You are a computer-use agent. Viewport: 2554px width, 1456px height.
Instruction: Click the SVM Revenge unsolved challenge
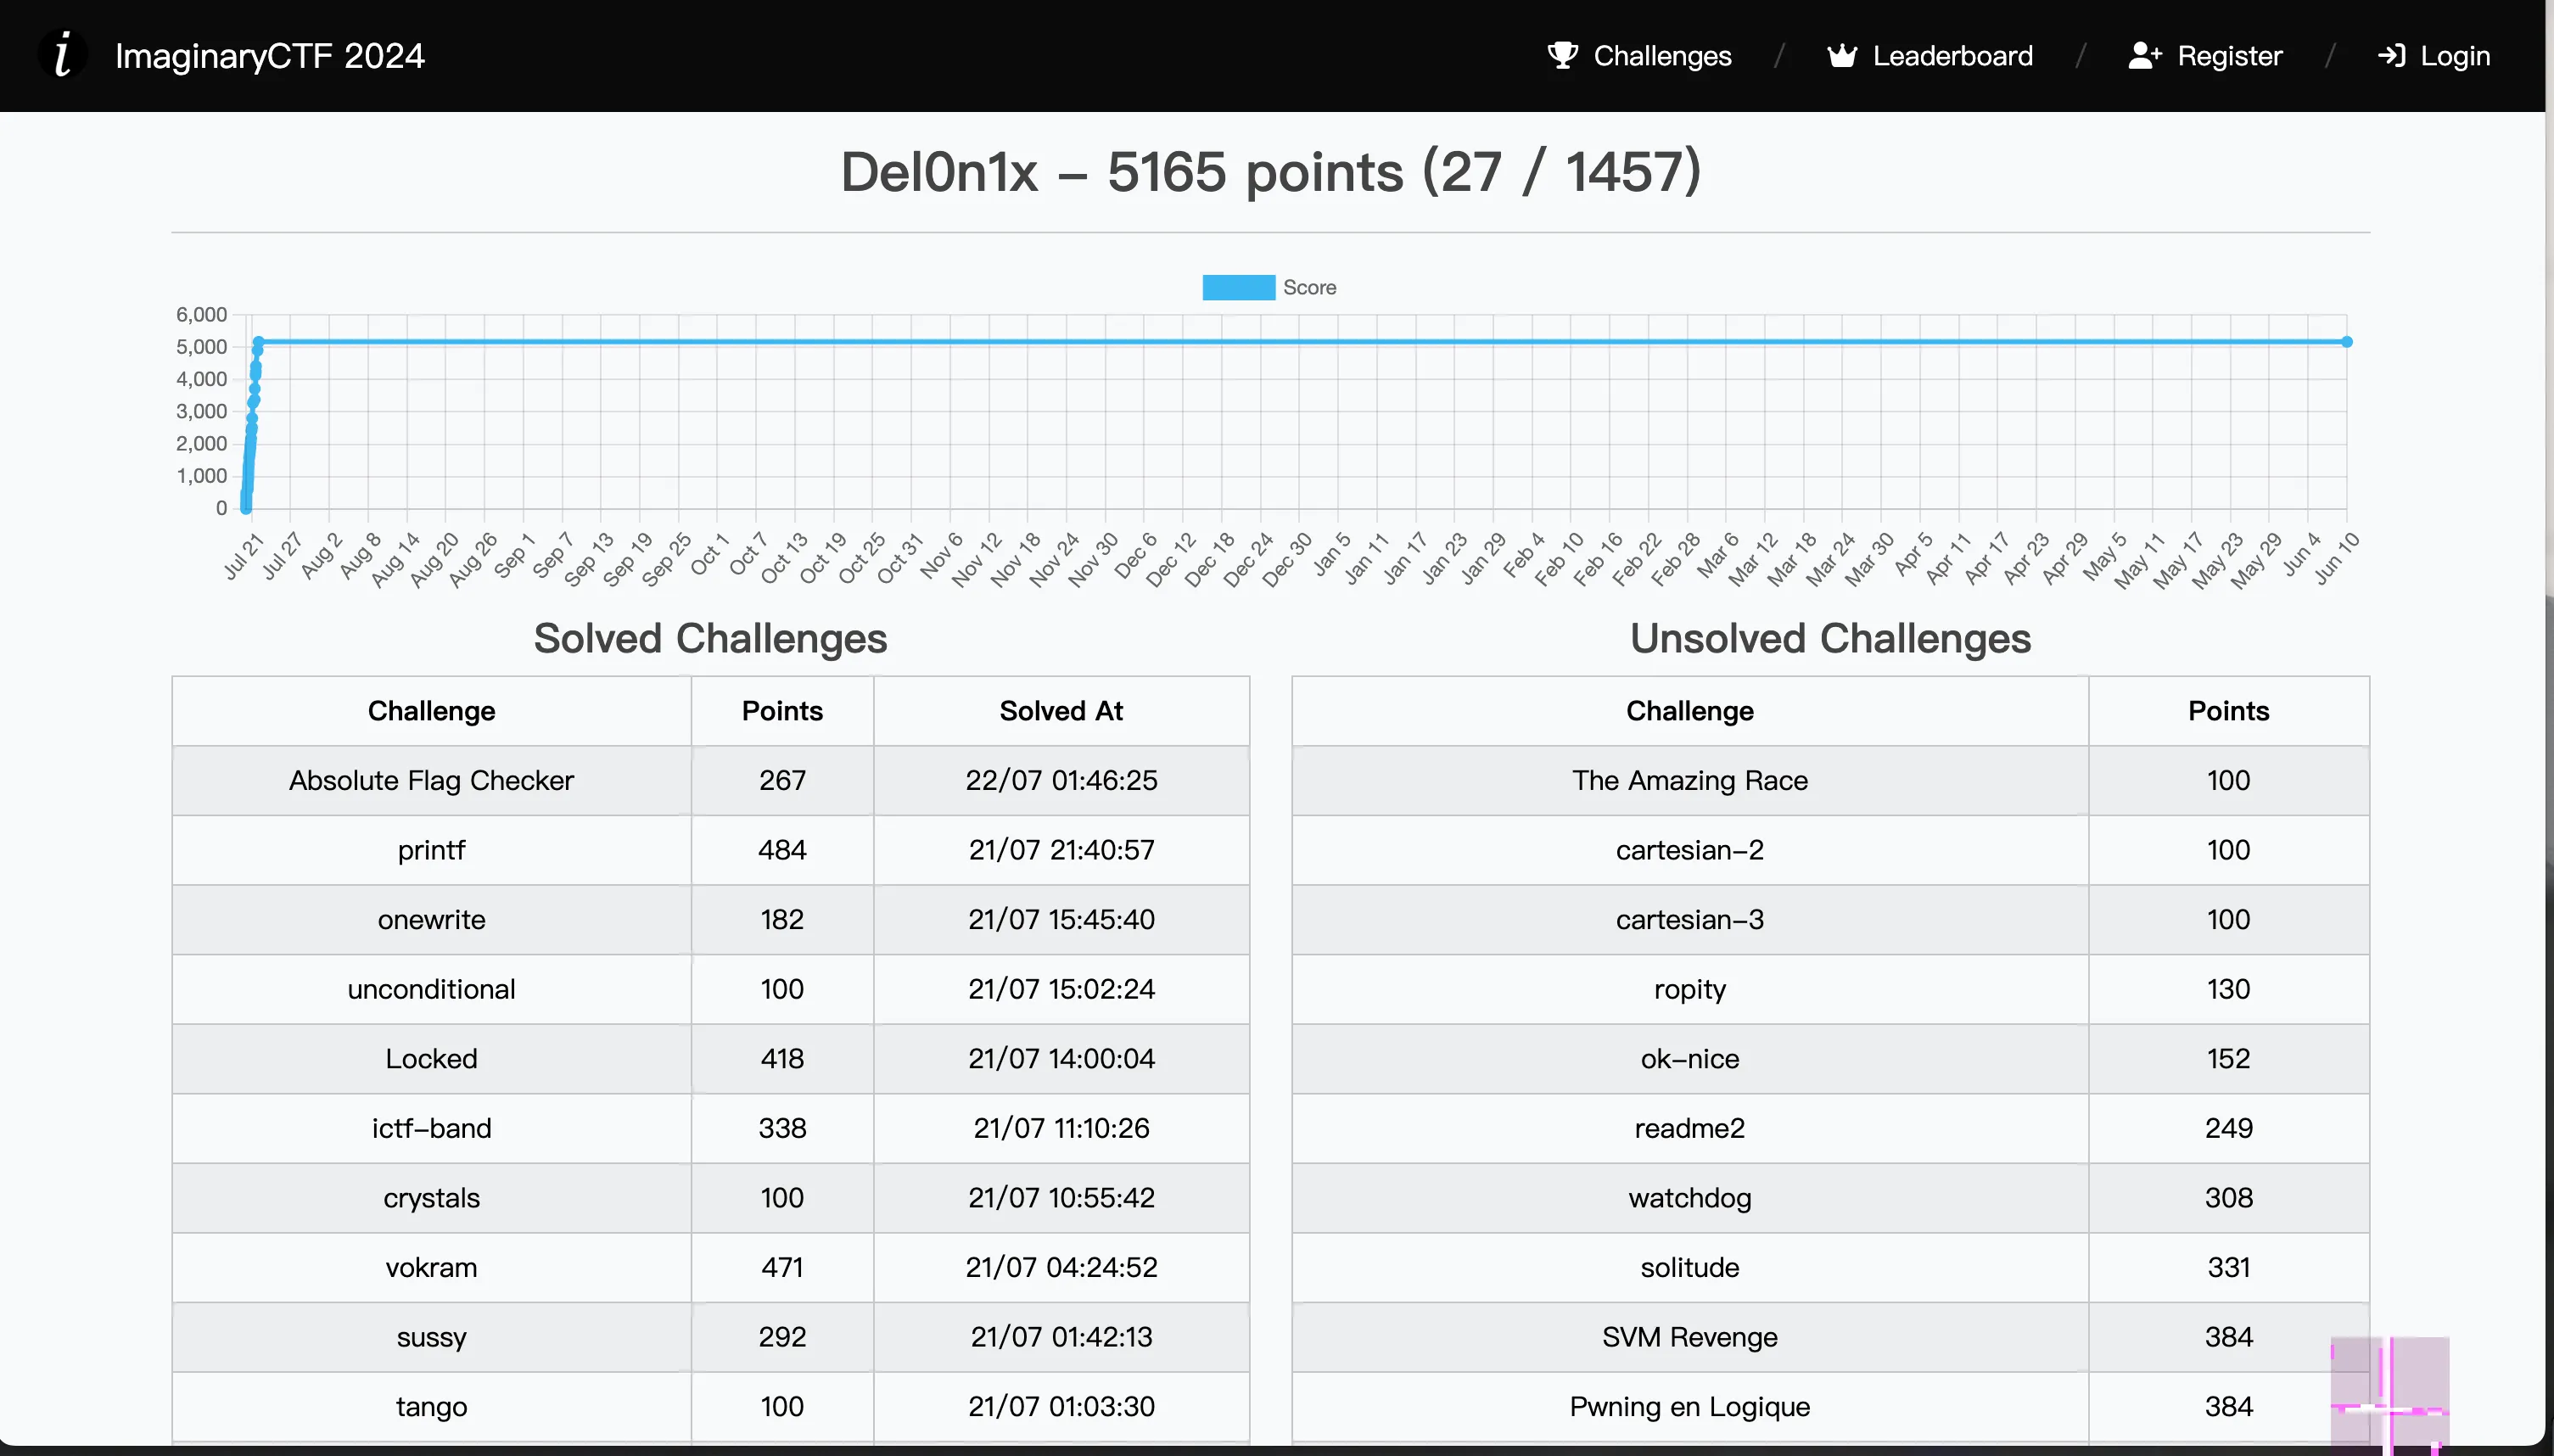point(1689,1336)
